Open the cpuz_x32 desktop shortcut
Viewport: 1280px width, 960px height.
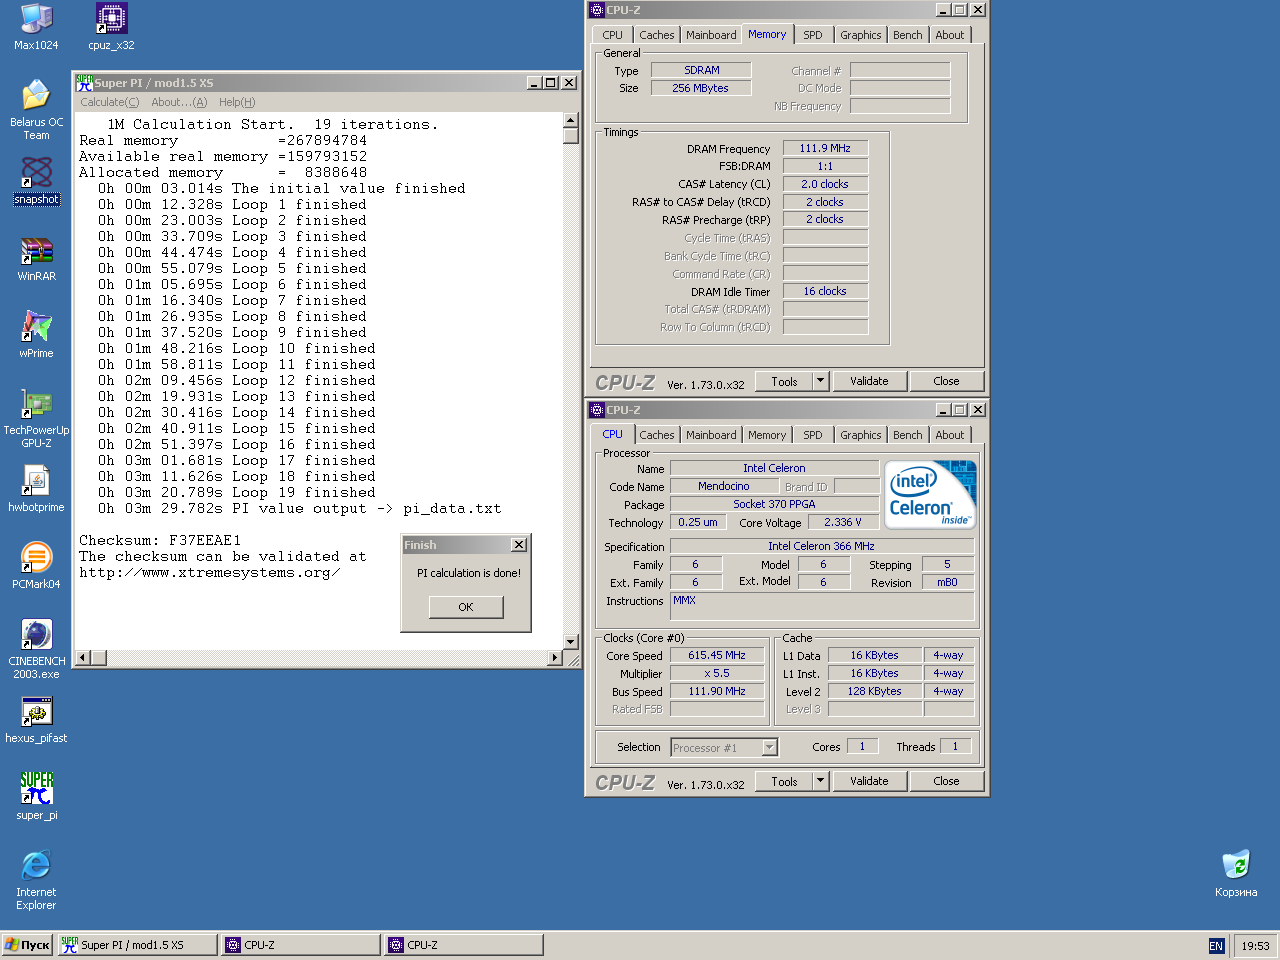[111, 27]
